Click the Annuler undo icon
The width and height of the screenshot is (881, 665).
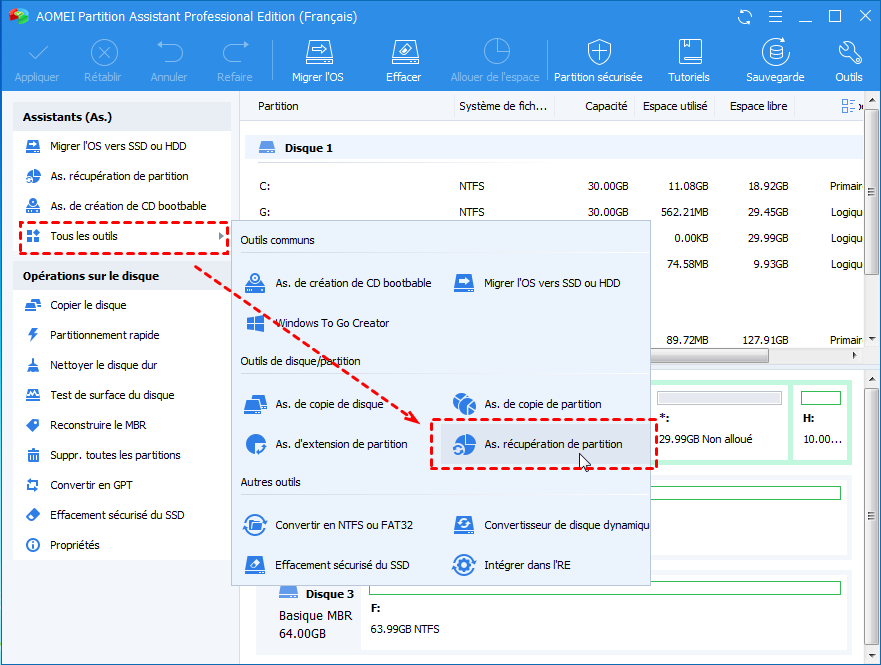point(169,52)
